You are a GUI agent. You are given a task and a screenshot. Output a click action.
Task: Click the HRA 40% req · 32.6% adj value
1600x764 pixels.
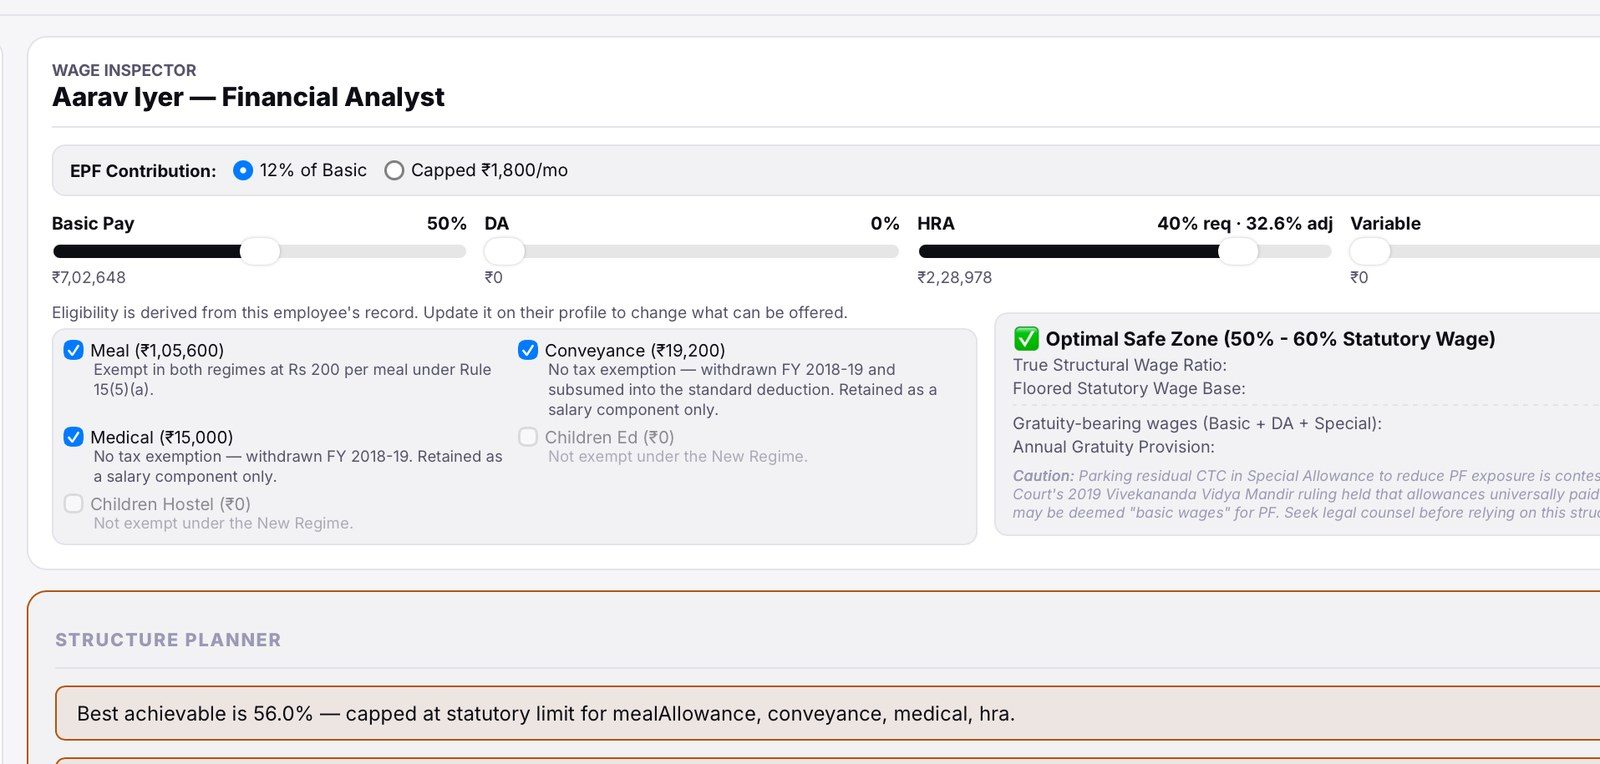point(1245,224)
